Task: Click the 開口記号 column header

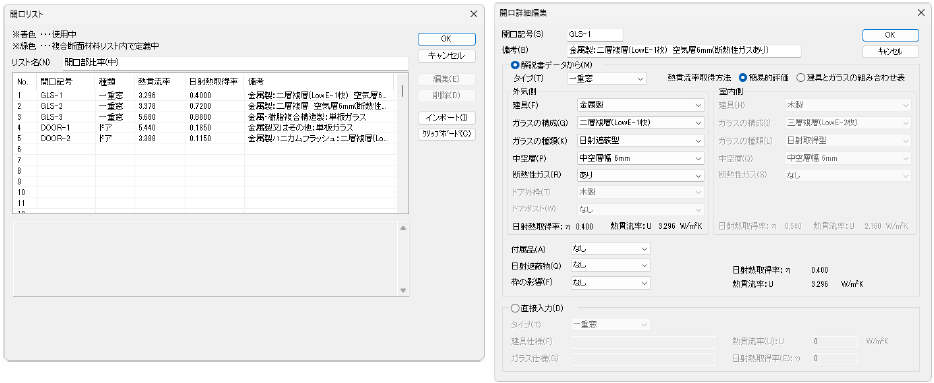Action: 66,82
